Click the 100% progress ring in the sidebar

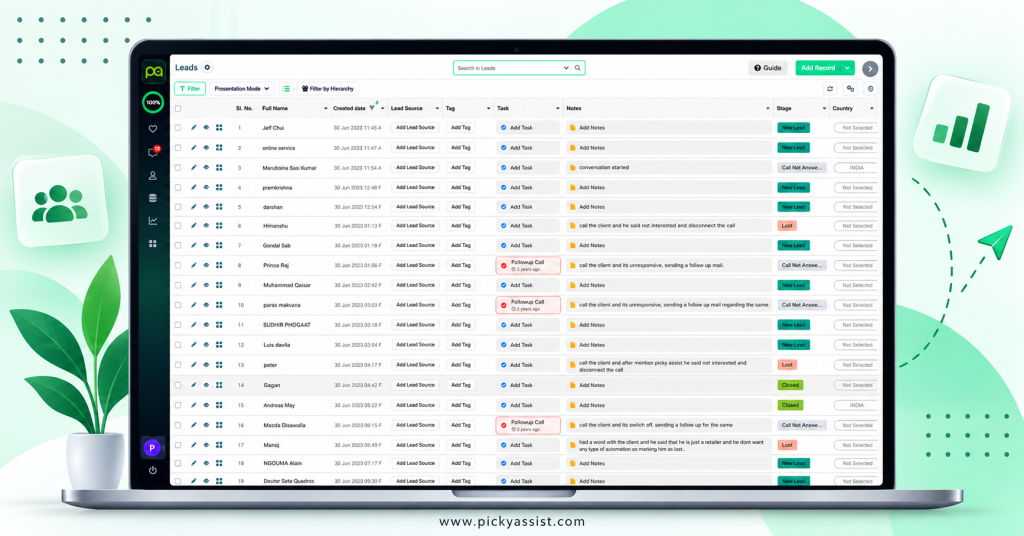(x=153, y=102)
